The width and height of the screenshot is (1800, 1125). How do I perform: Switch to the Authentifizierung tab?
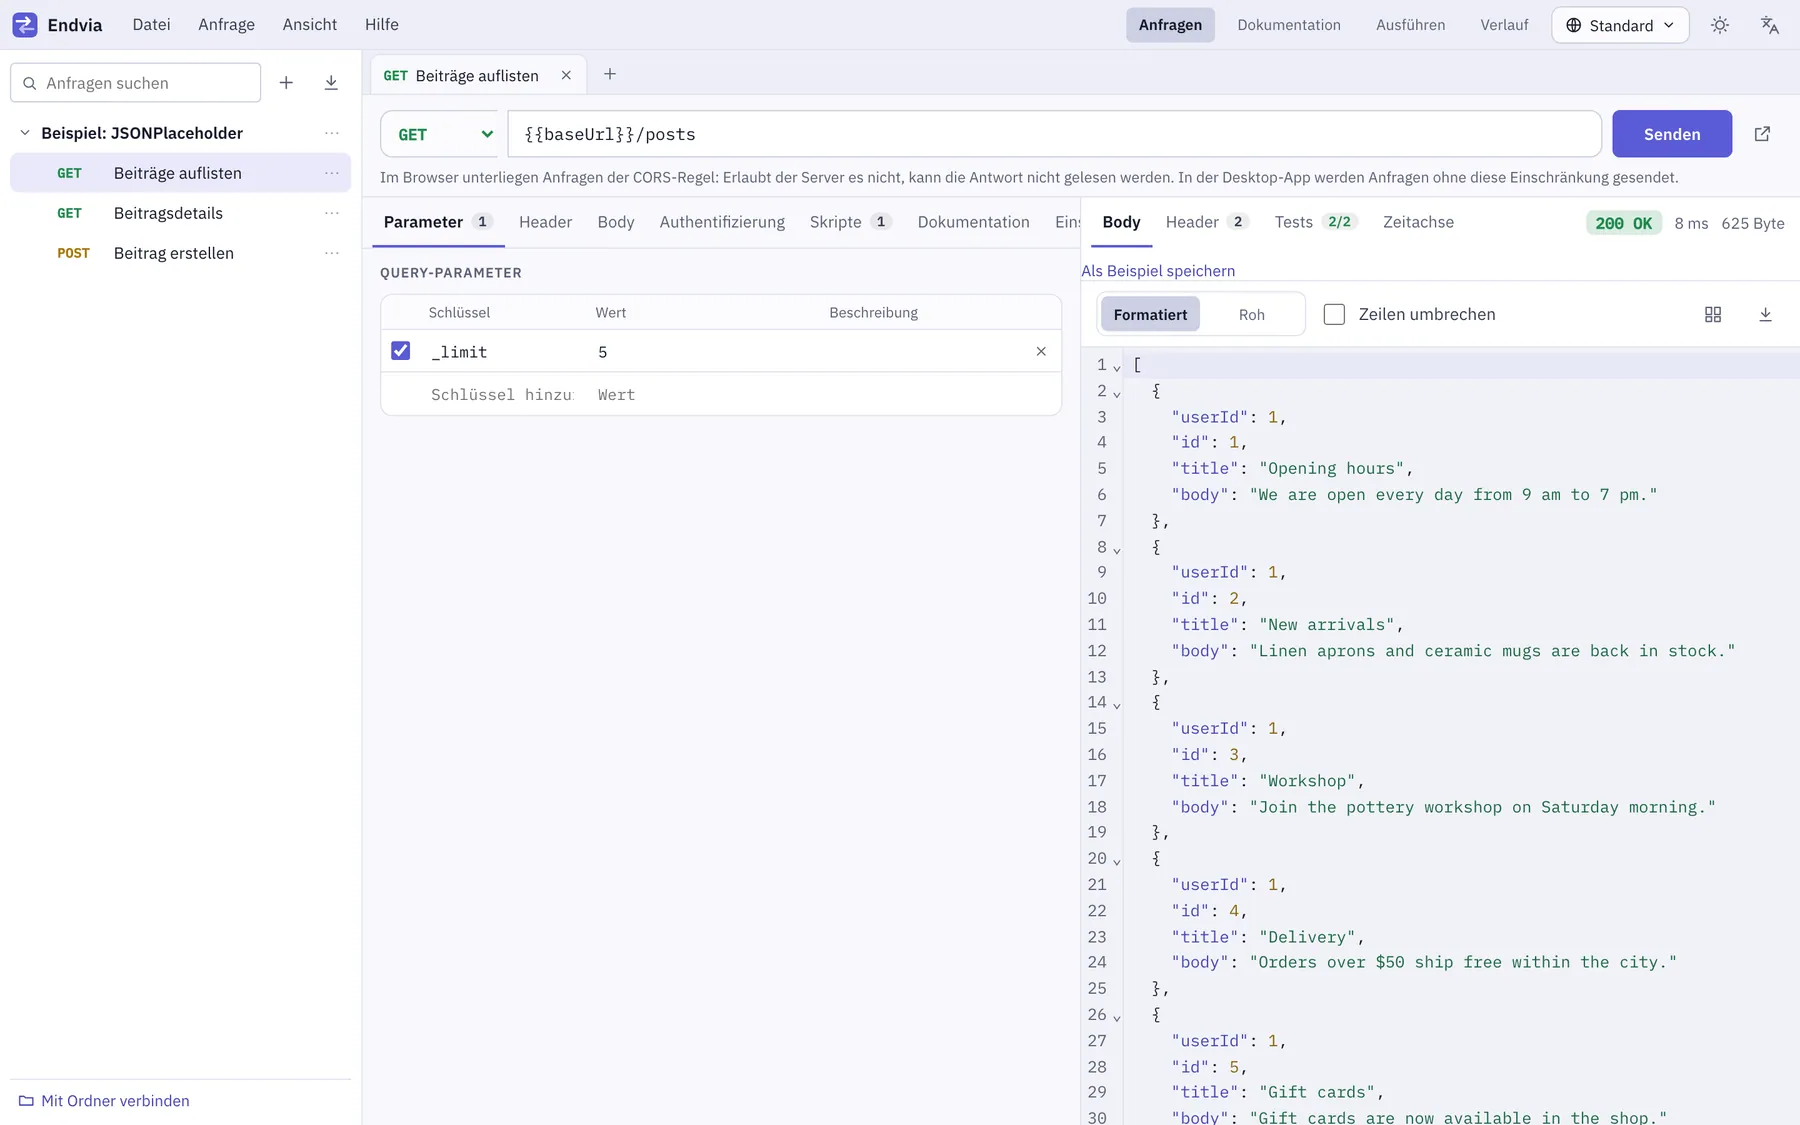[722, 222]
